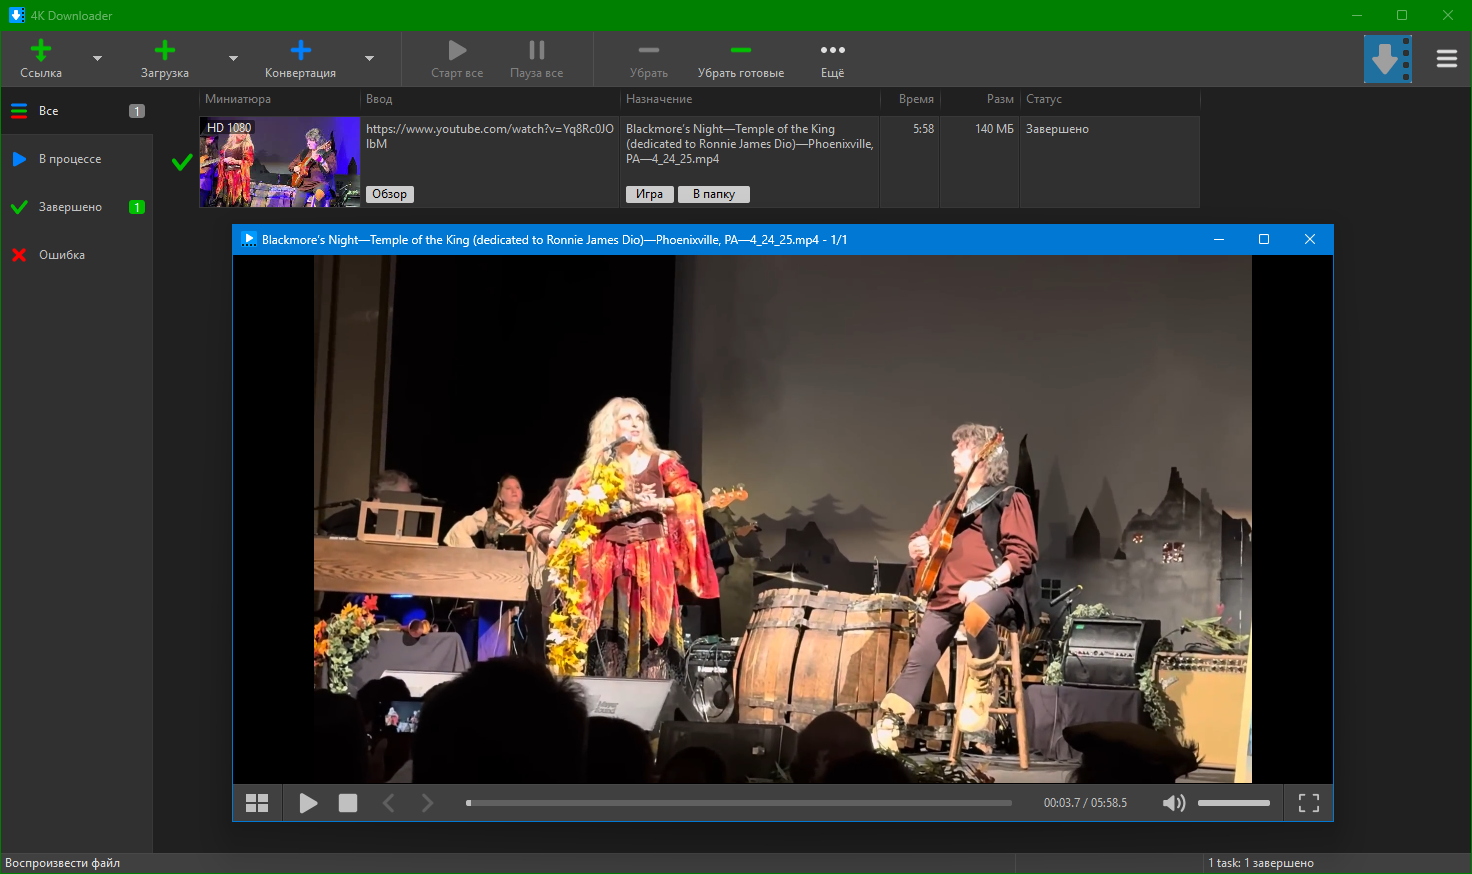Adjust the player volume slider
The height and width of the screenshot is (874, 1472).
[1233, 803]
